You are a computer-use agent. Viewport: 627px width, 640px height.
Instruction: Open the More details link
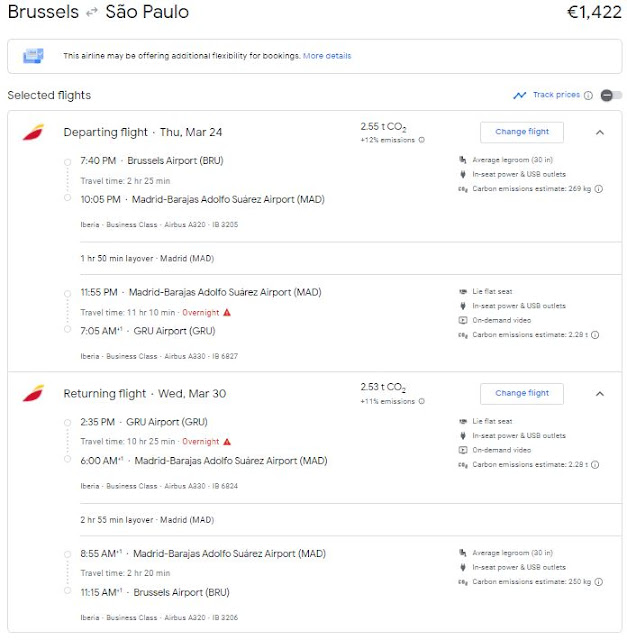pyautogui.click(x=327, y=56)
